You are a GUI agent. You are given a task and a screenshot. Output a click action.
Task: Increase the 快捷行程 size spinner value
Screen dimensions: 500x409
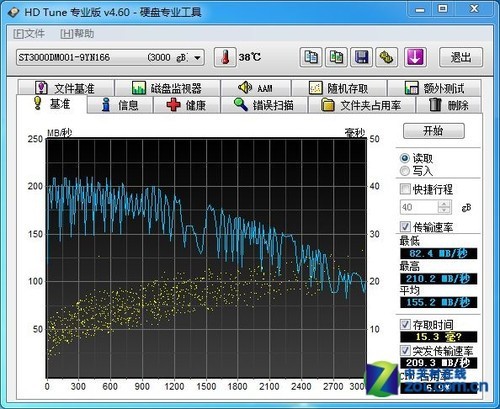point(444,204)
